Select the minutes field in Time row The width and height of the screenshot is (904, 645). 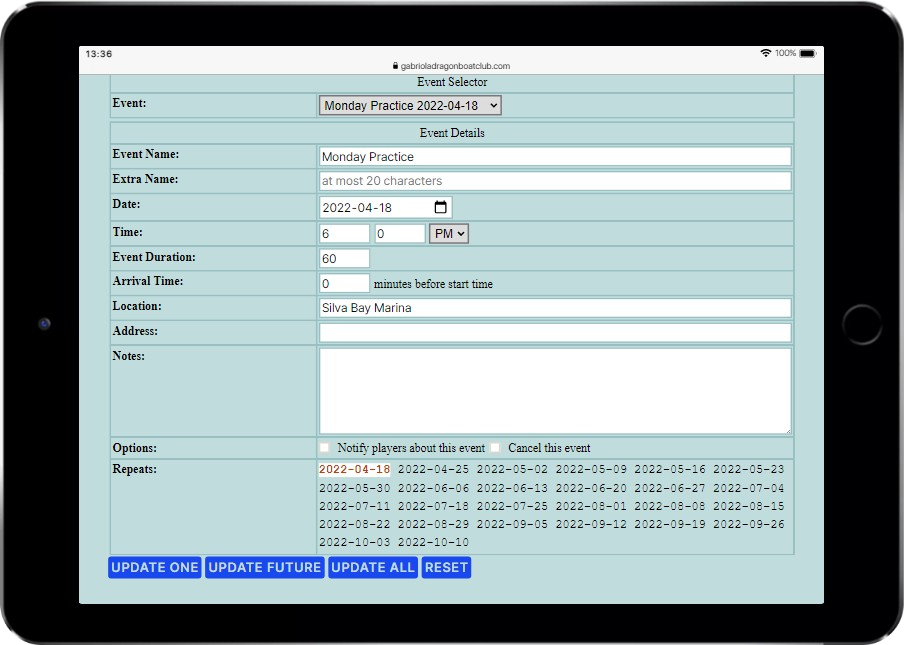[400, 233]
